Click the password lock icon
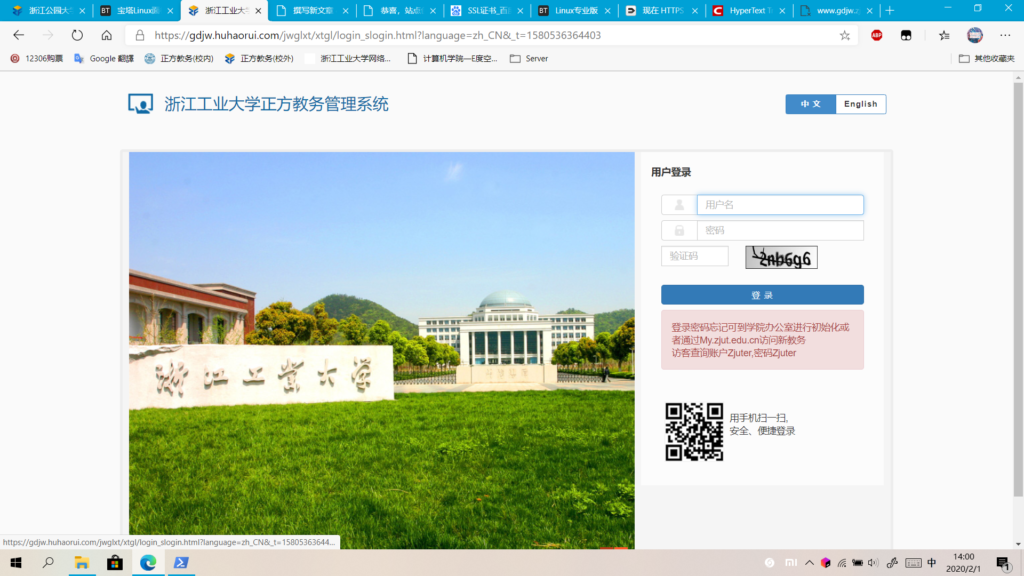The width and height of the screenshot is (1024, 576). point(679,230)
